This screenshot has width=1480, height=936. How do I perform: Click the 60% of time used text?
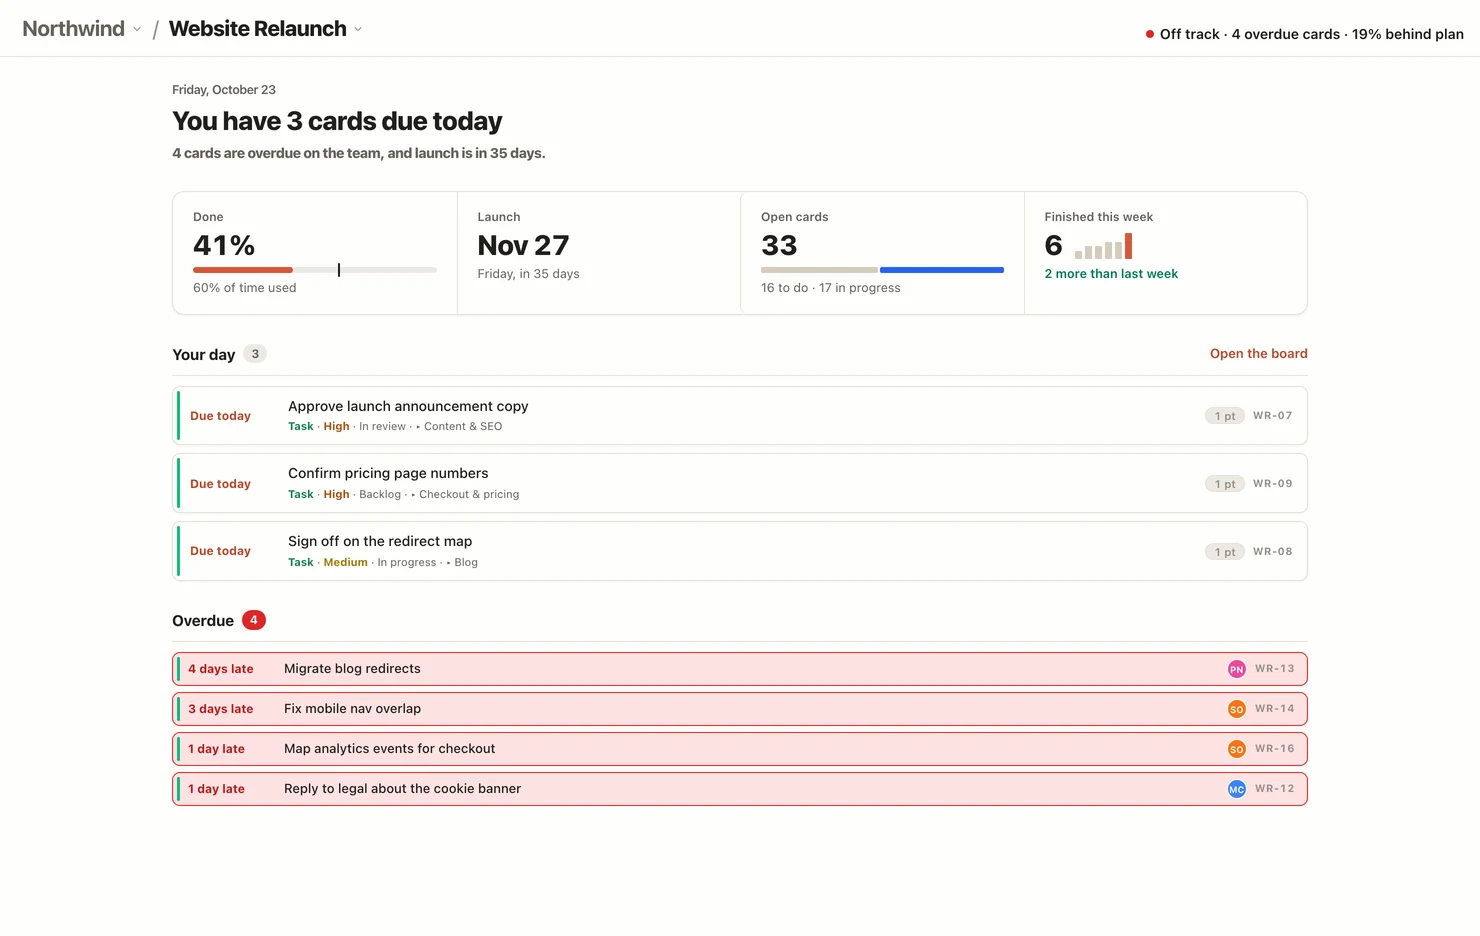(x=245, y=288)
